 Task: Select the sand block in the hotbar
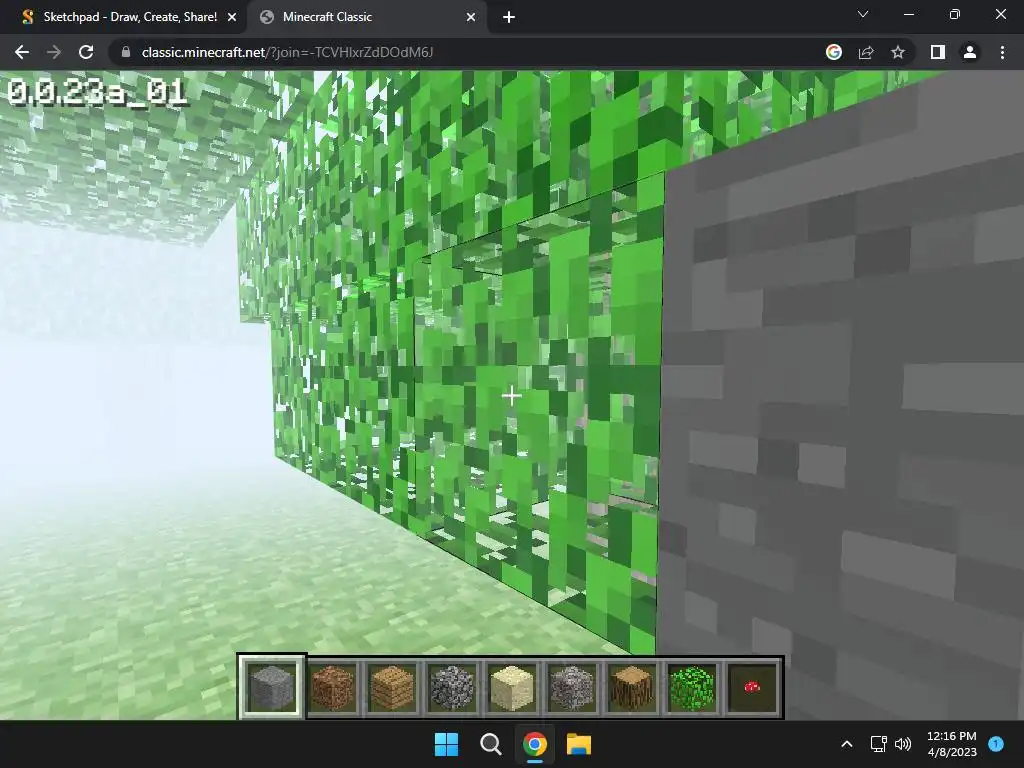(x=512, y=687)
